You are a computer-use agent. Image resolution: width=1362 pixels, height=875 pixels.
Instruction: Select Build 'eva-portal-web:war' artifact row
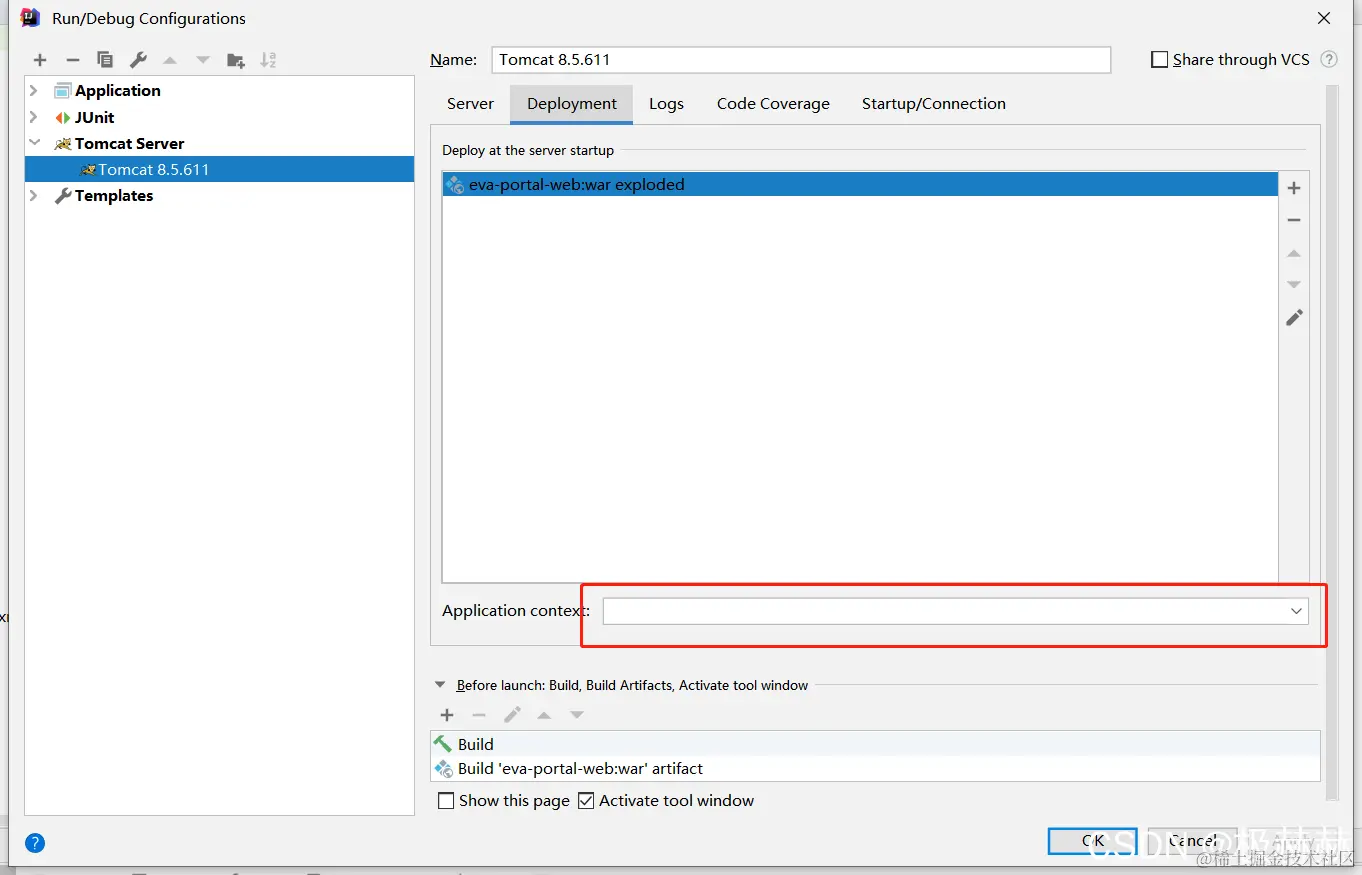pyautogui.click(x=875, y=769)
